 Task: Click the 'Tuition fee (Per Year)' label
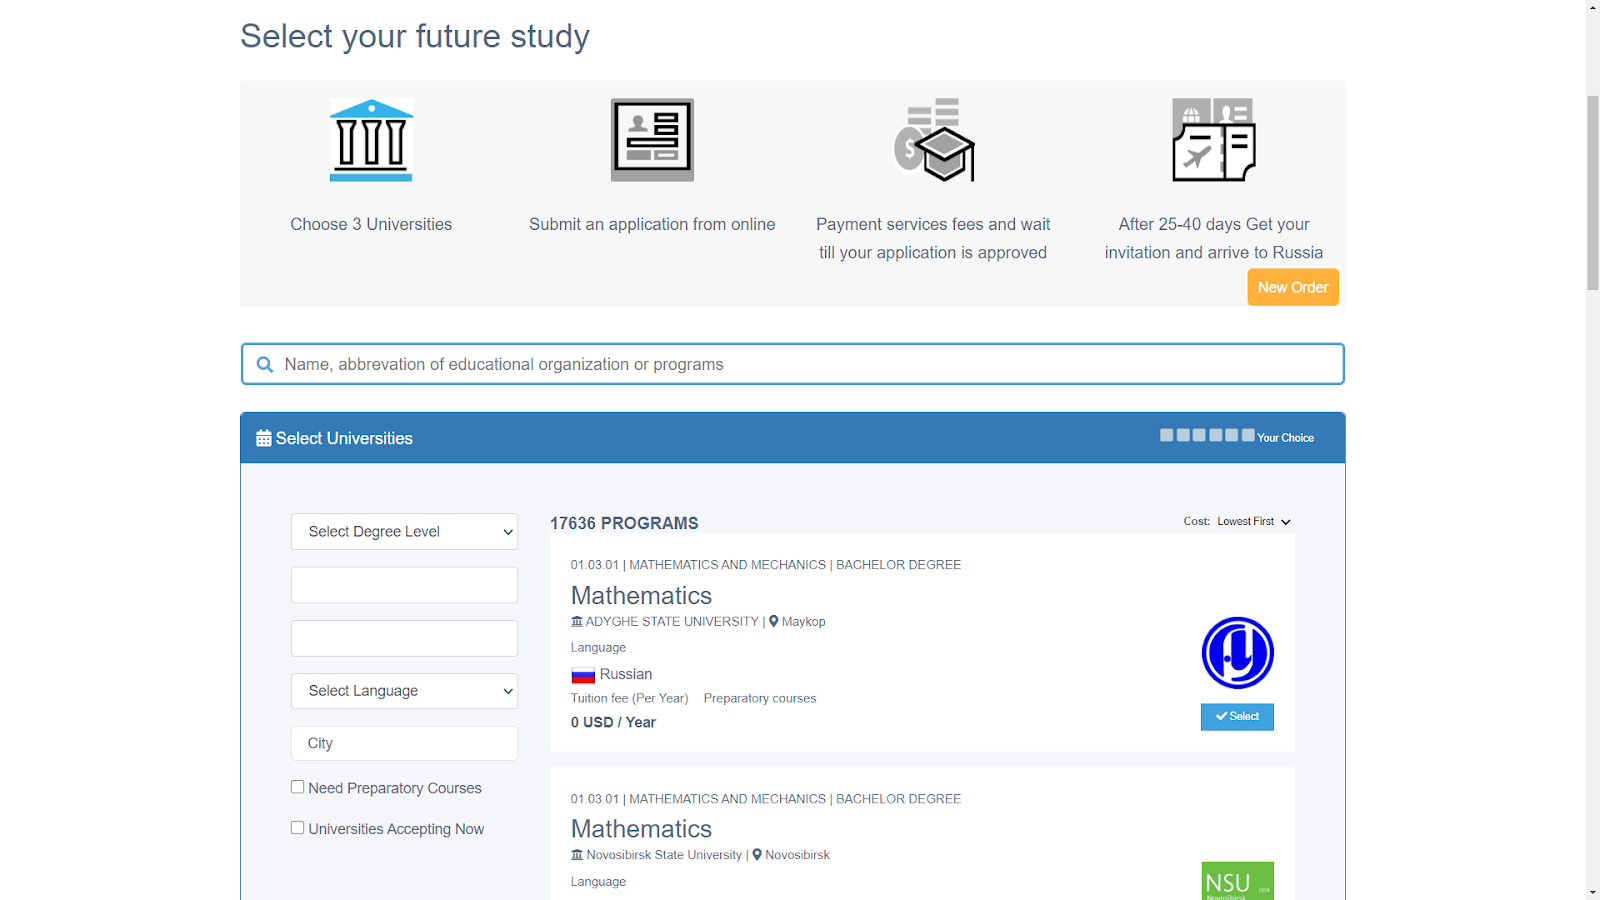tap(630, 699)
